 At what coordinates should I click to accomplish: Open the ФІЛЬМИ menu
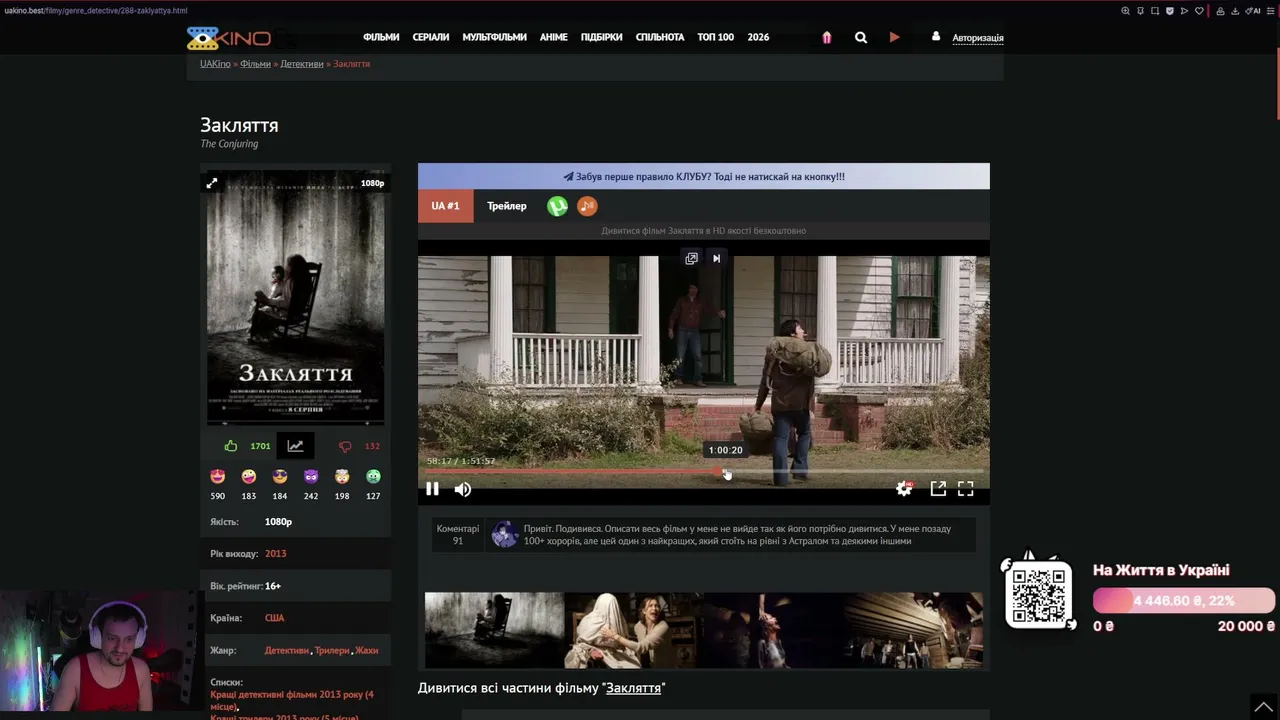click(x=381, y=38)
